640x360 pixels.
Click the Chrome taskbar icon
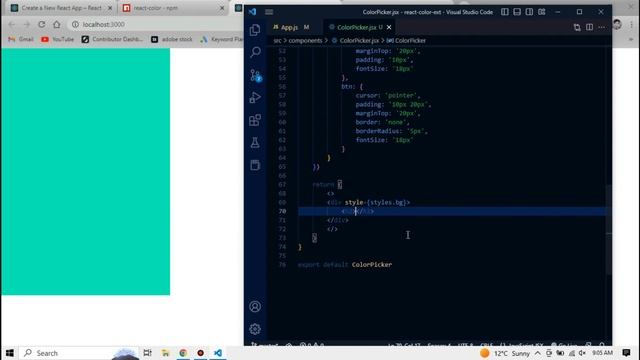tap(183, 353)
